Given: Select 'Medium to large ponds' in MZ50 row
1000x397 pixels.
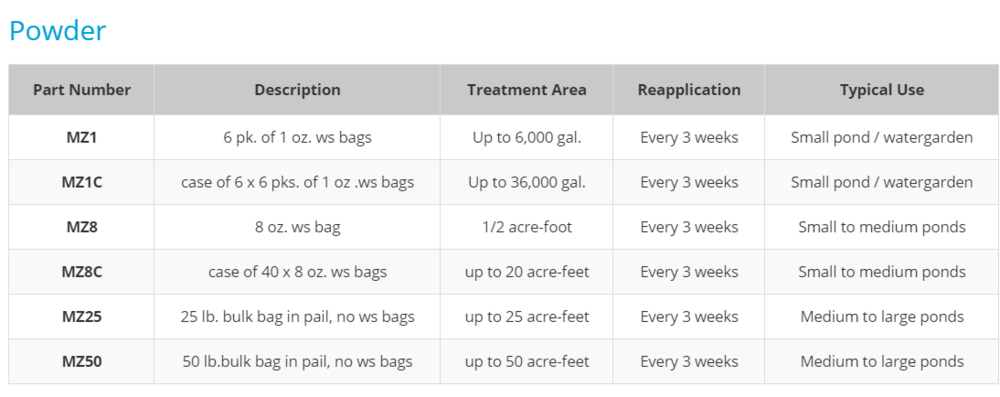Looking at the screenshot, I should [x=882, y=361].
